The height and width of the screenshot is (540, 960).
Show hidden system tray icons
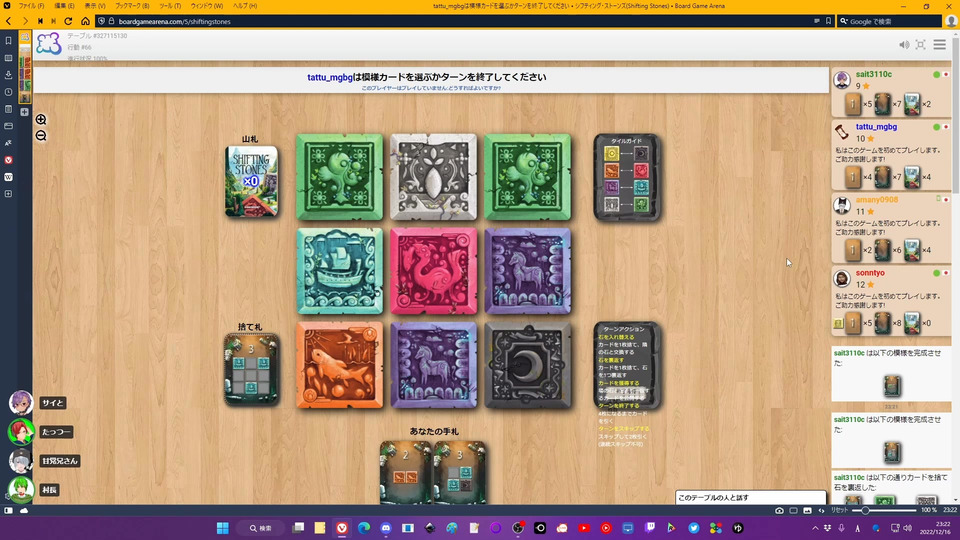point(815,528)
